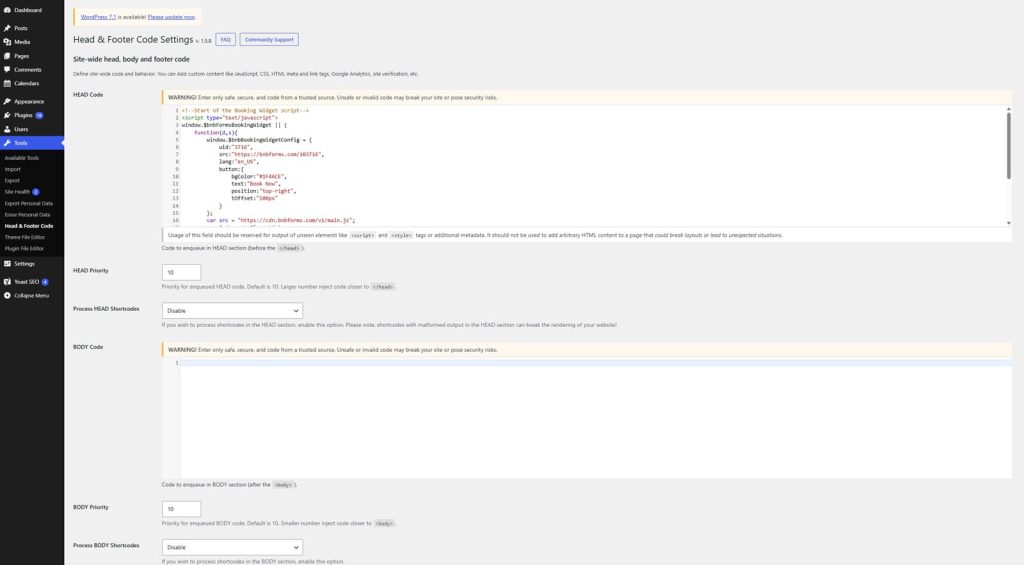Click the Collapse Menu arrow icon
The height and width of the screenshot is (565, 1024).
[x=7, y=296]
